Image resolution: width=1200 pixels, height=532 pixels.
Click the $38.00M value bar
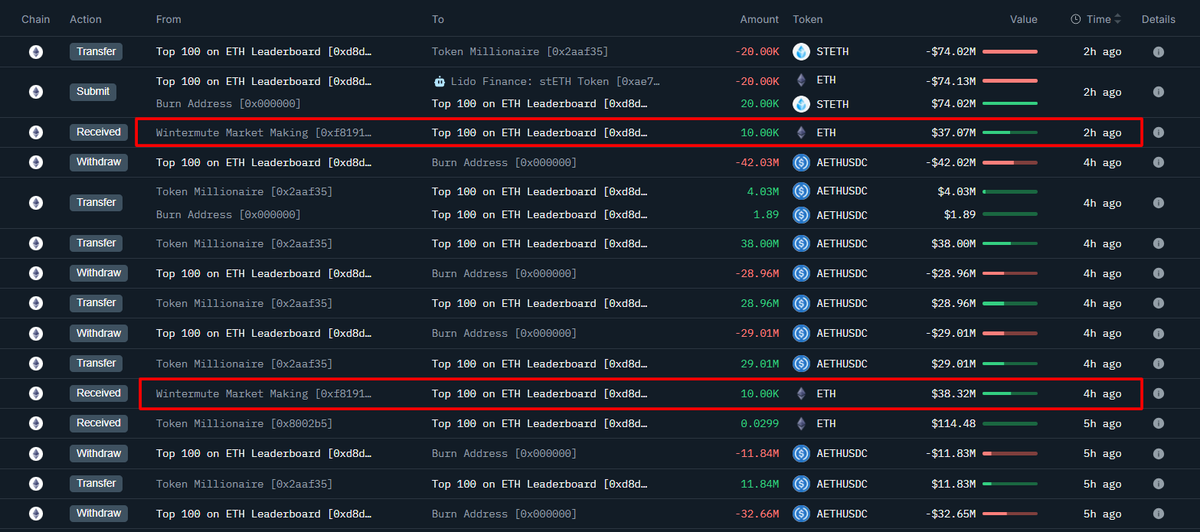pyautogui.click(x=1010, y=243)
